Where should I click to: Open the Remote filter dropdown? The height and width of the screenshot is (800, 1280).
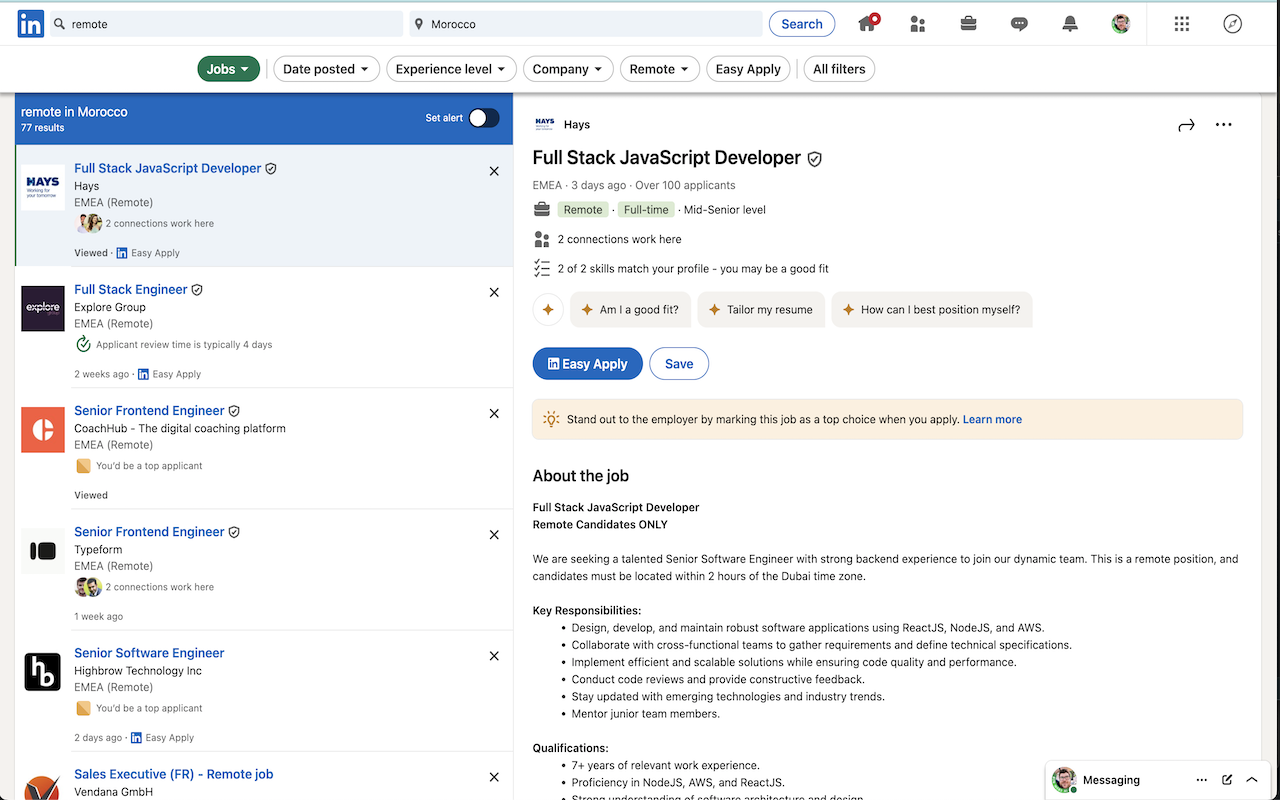[x=659, y=69]
